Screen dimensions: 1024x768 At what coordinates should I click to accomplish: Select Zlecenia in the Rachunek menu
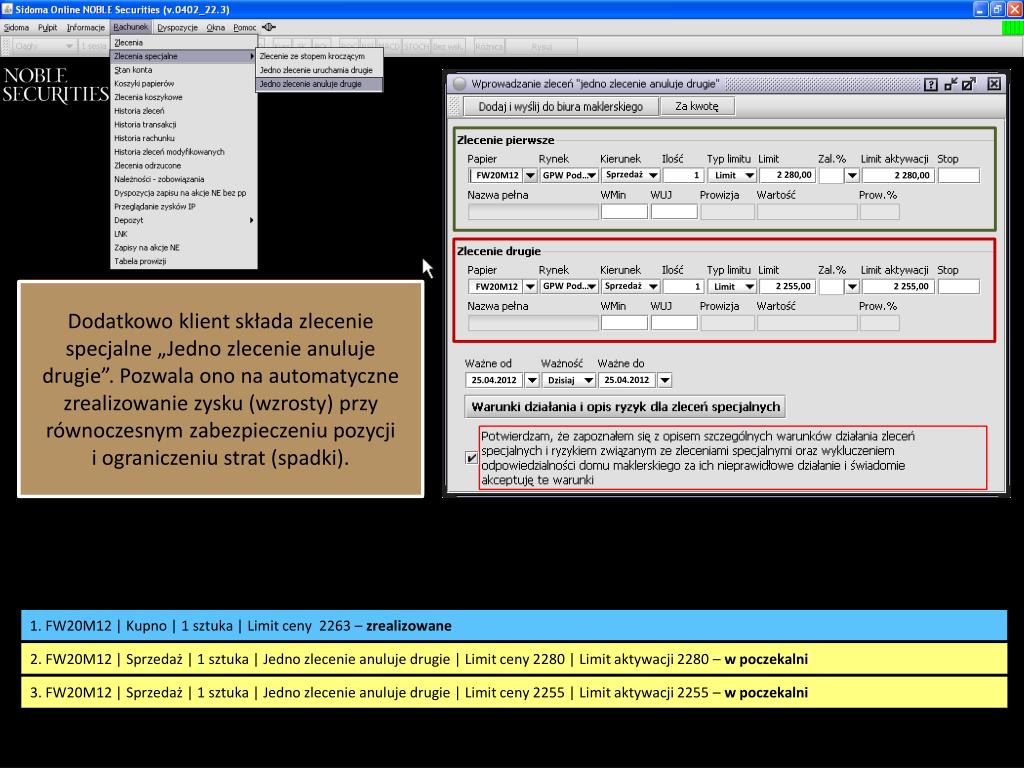pos(184,42)
